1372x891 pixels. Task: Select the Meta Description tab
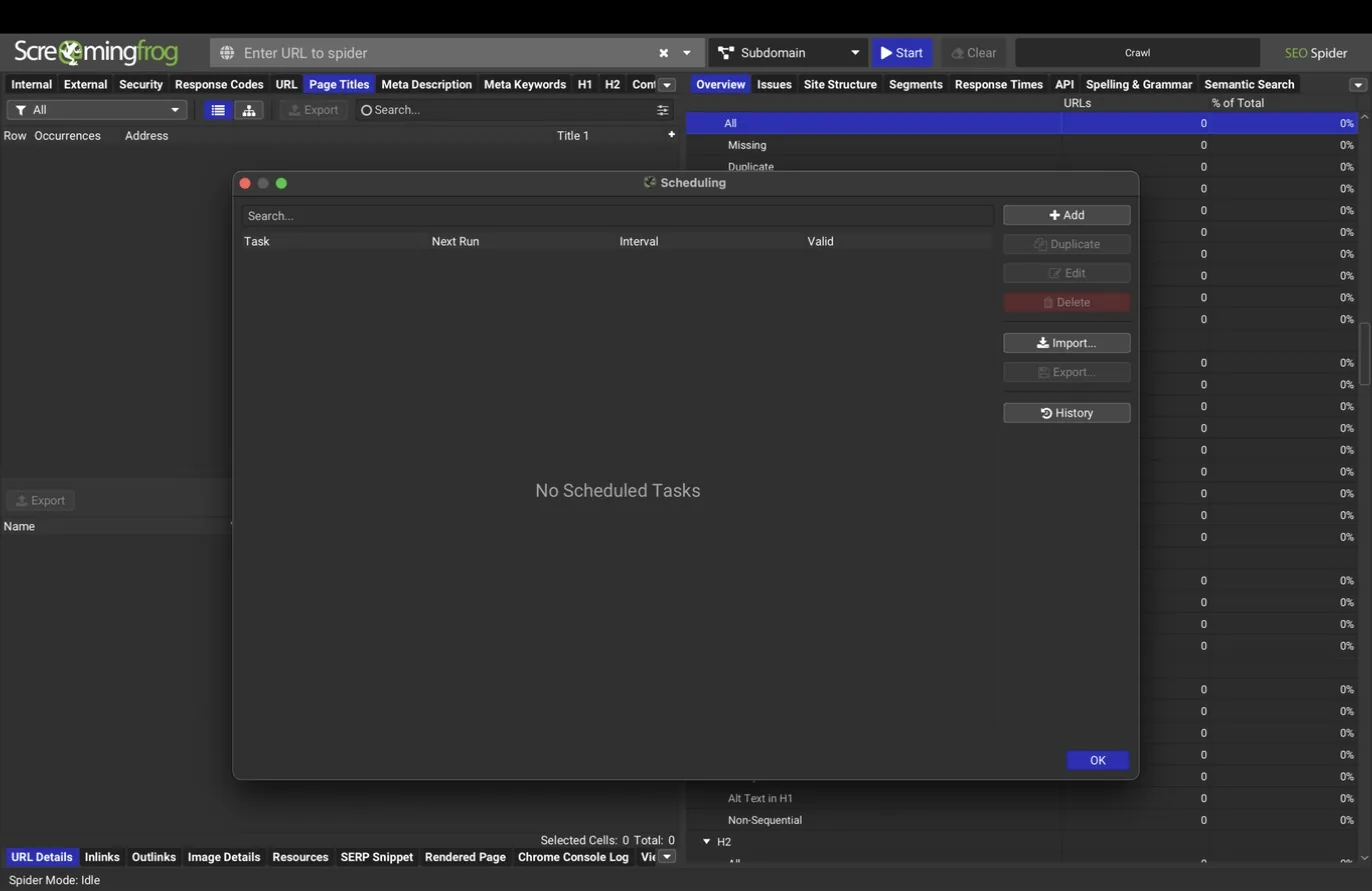pos(427,84)
